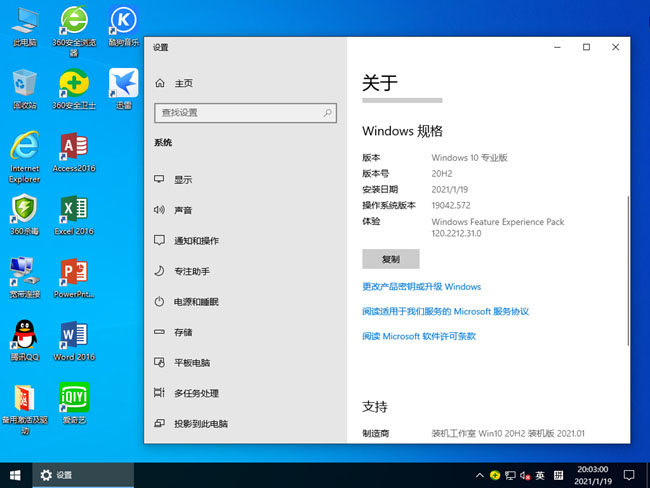Open the 腾讯QQ desktop shortcut
Image resolution: width=650 pixels, height=488 pixels.
click(x=25, y=341)
